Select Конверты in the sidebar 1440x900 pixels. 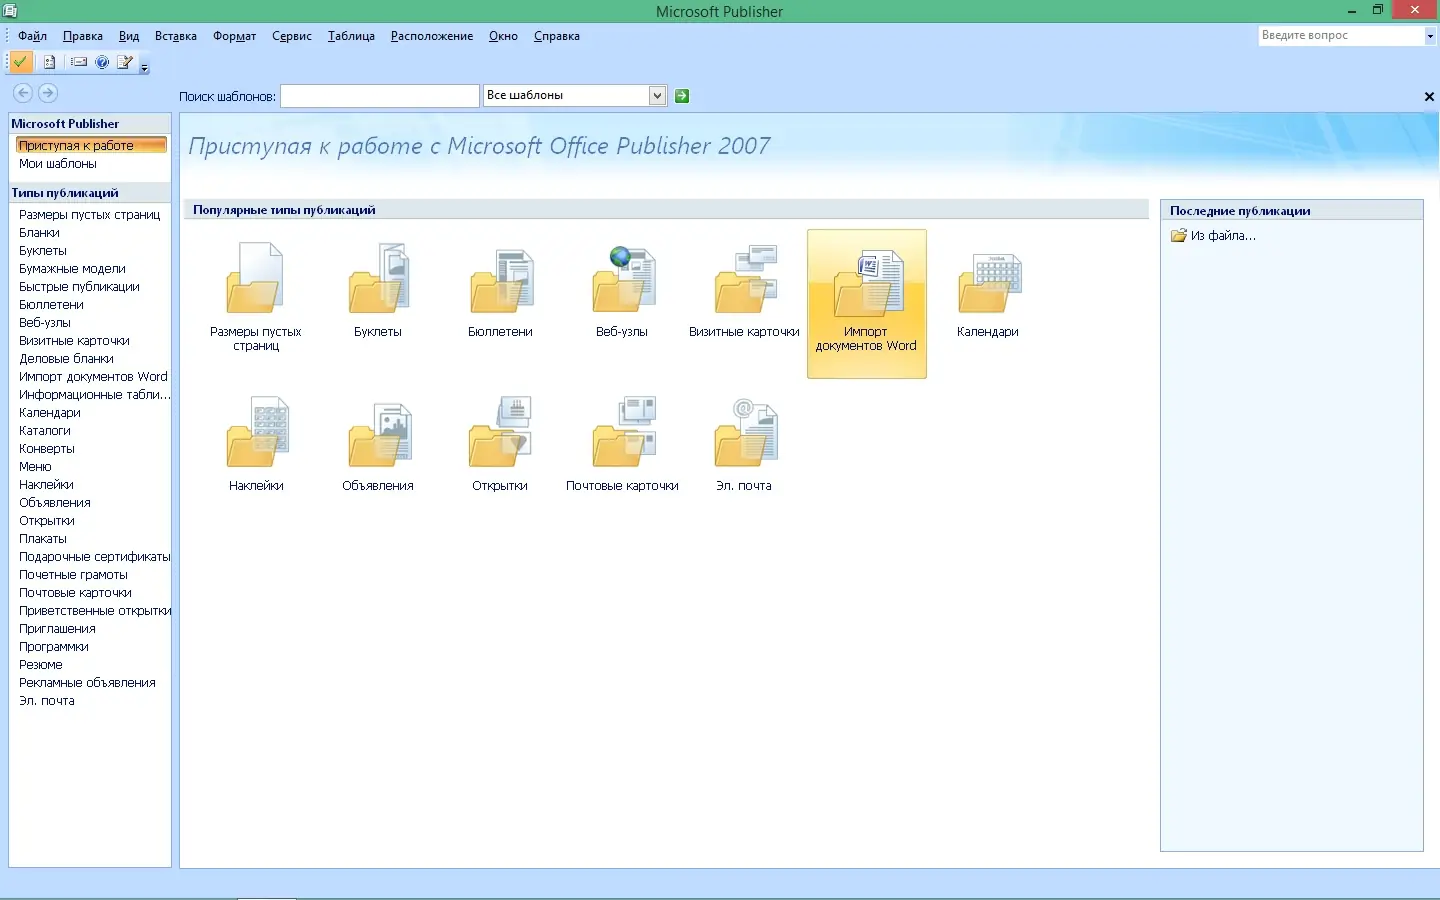click(47, 449)
